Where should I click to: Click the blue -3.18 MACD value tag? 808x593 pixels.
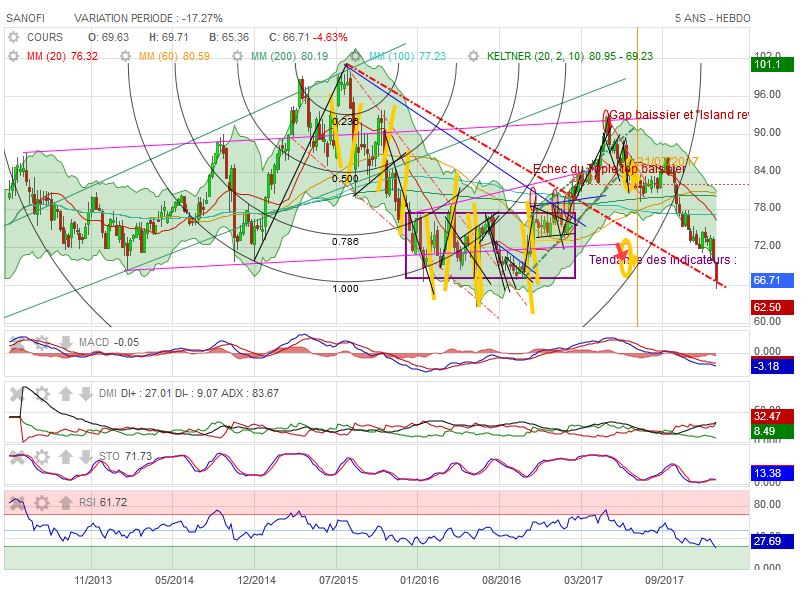772,366
